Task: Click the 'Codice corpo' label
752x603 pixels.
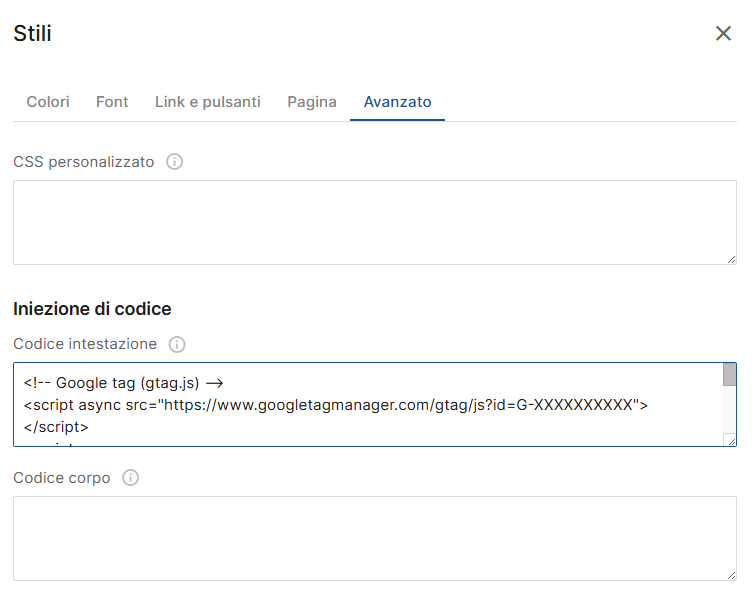Action: 62,478
